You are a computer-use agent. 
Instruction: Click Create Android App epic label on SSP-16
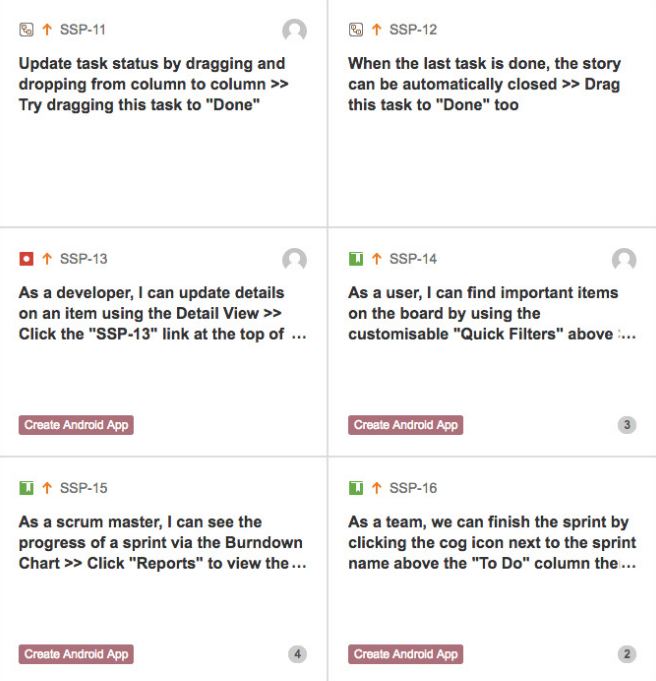pyautogui.click(x=405, y=654)
